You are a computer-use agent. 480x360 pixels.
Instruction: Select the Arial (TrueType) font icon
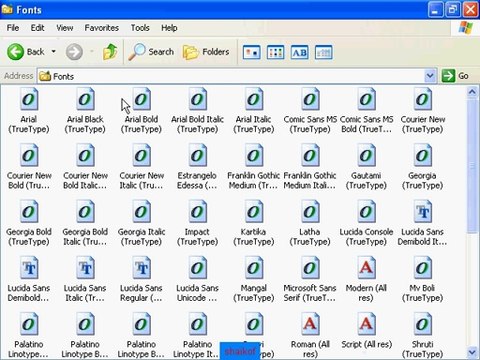[29, 99]
